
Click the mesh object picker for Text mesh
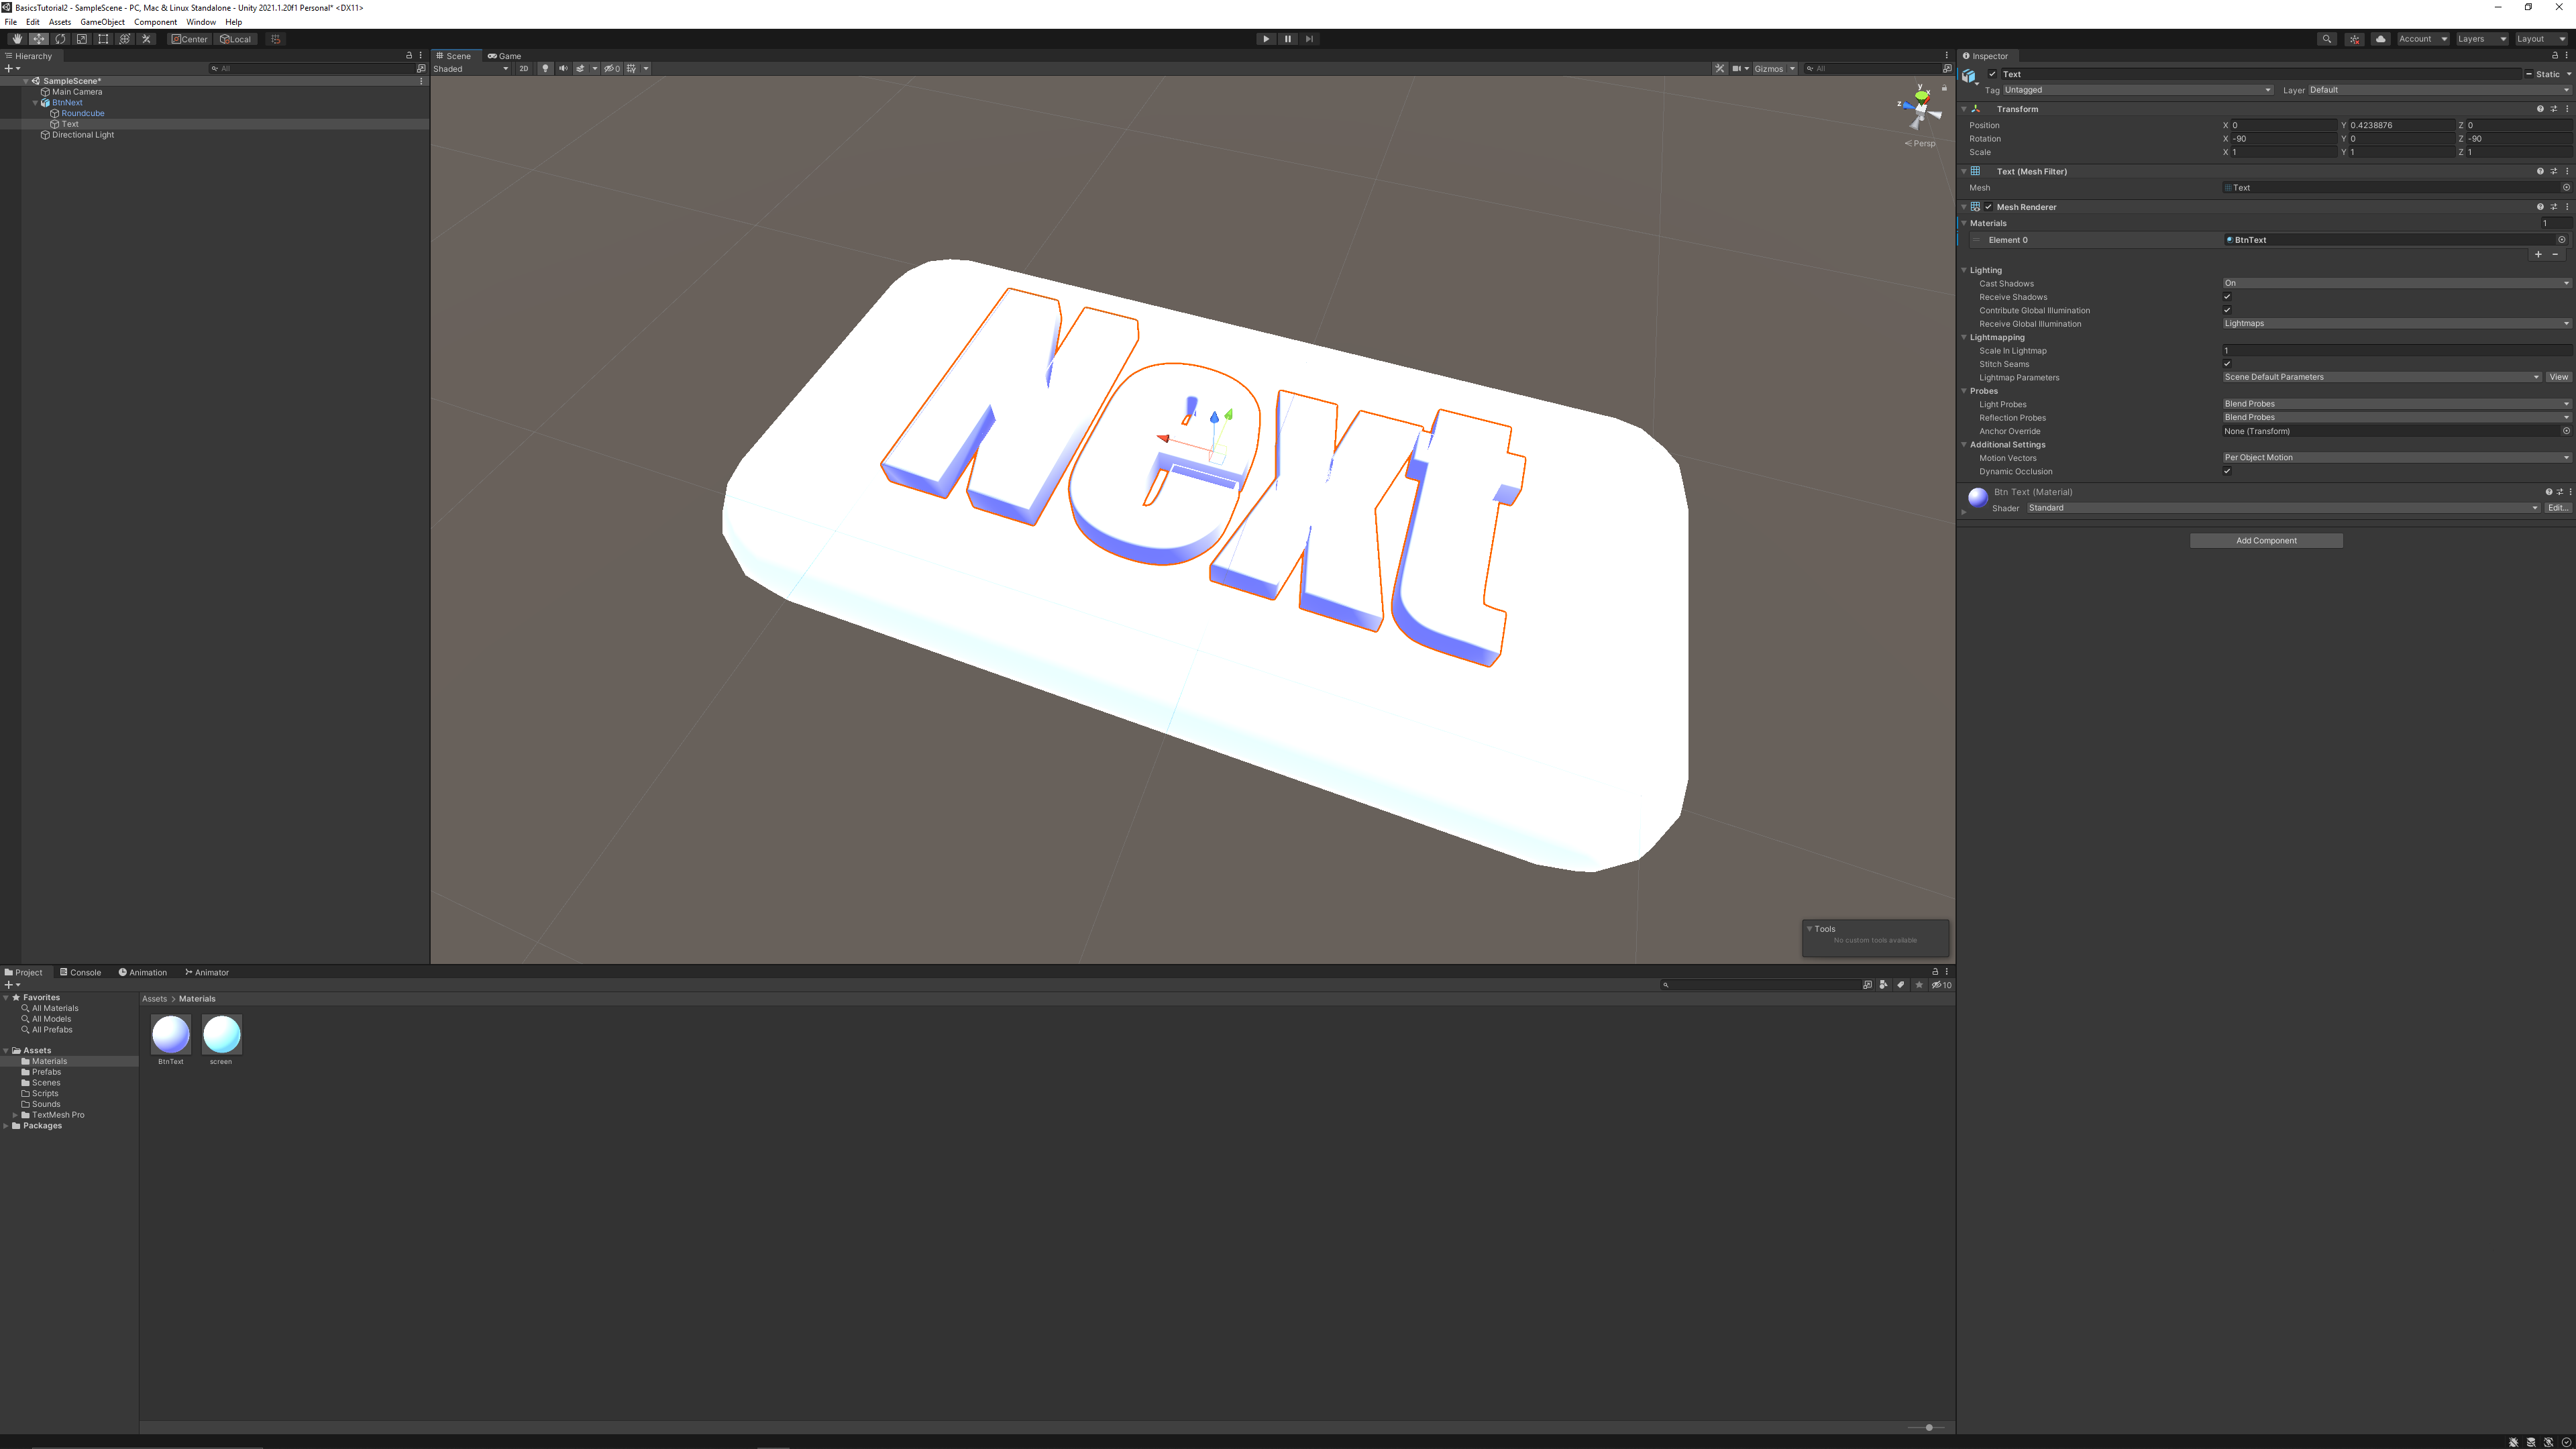point(2566,188)
